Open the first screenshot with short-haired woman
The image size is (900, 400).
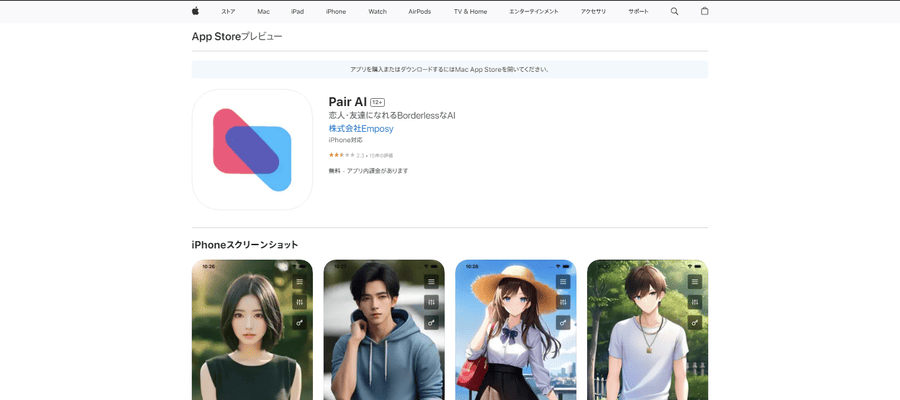tap(252, 330)
